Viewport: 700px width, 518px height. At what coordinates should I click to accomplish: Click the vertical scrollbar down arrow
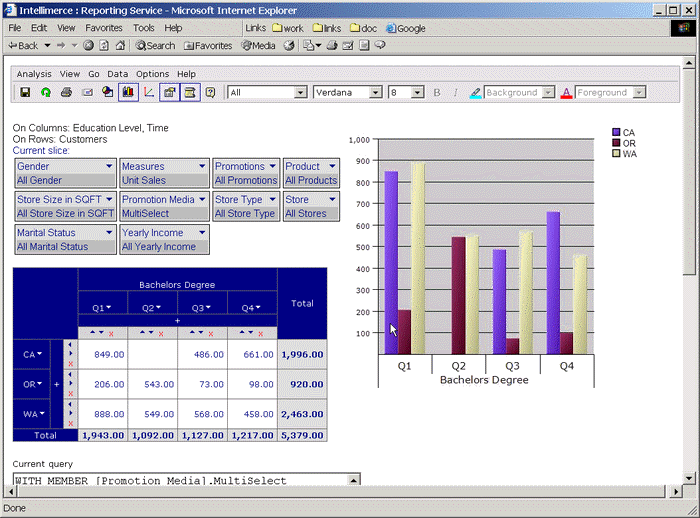[689, 478]
